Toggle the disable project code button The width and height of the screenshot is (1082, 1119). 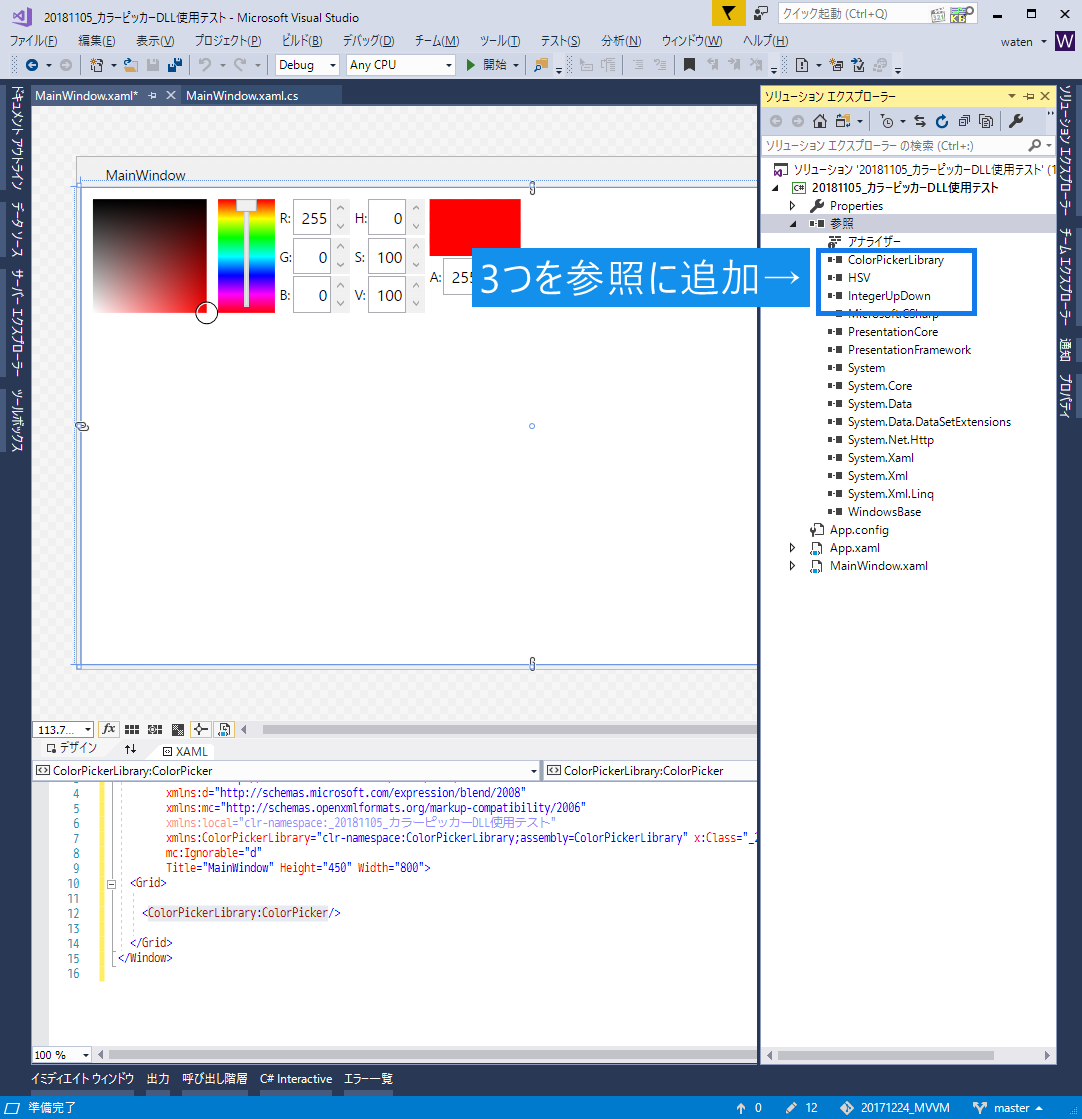224,729
